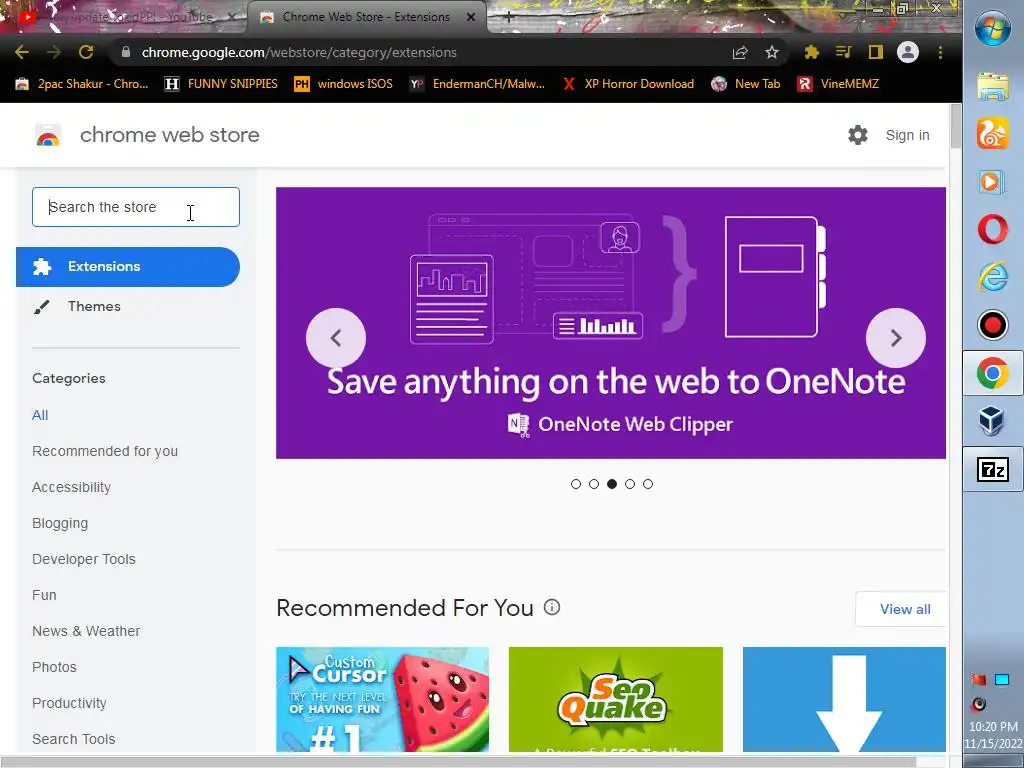The height and width of the screenshot is (768, 1024).
Task: Click the Chrome Web Store logo
Action: click(48, 135)
